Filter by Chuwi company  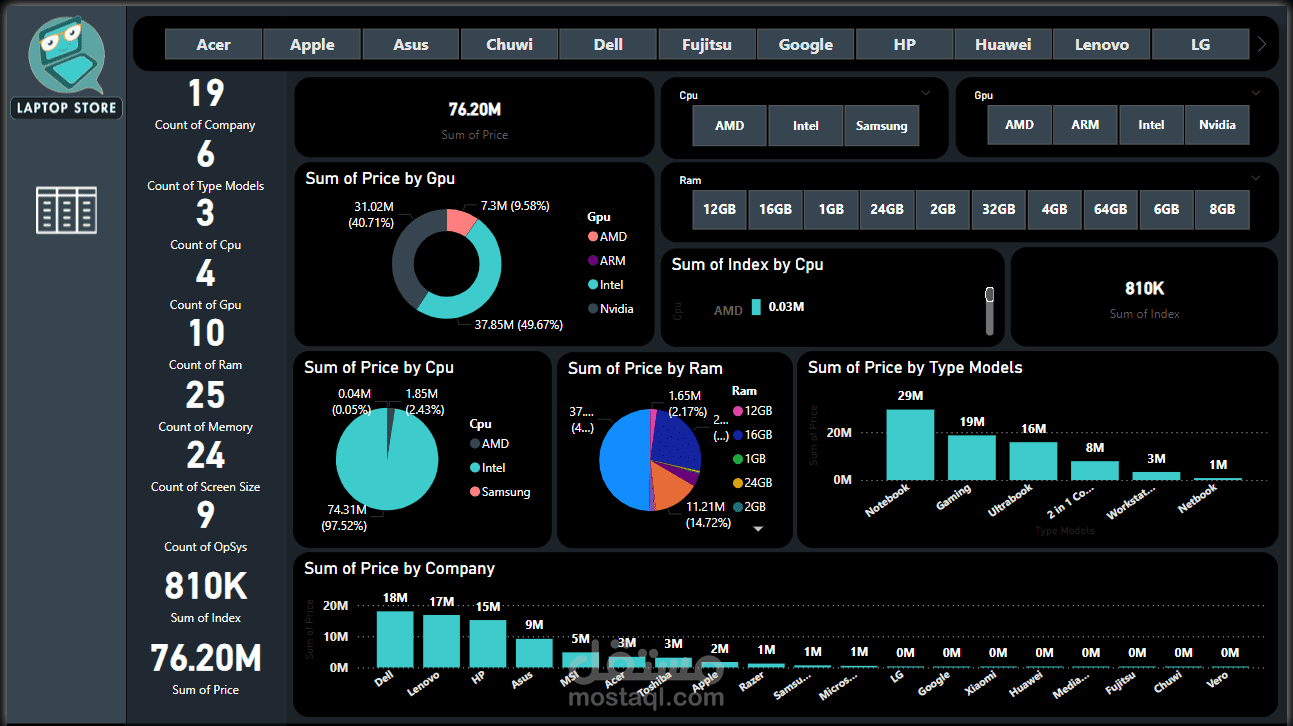509,44
